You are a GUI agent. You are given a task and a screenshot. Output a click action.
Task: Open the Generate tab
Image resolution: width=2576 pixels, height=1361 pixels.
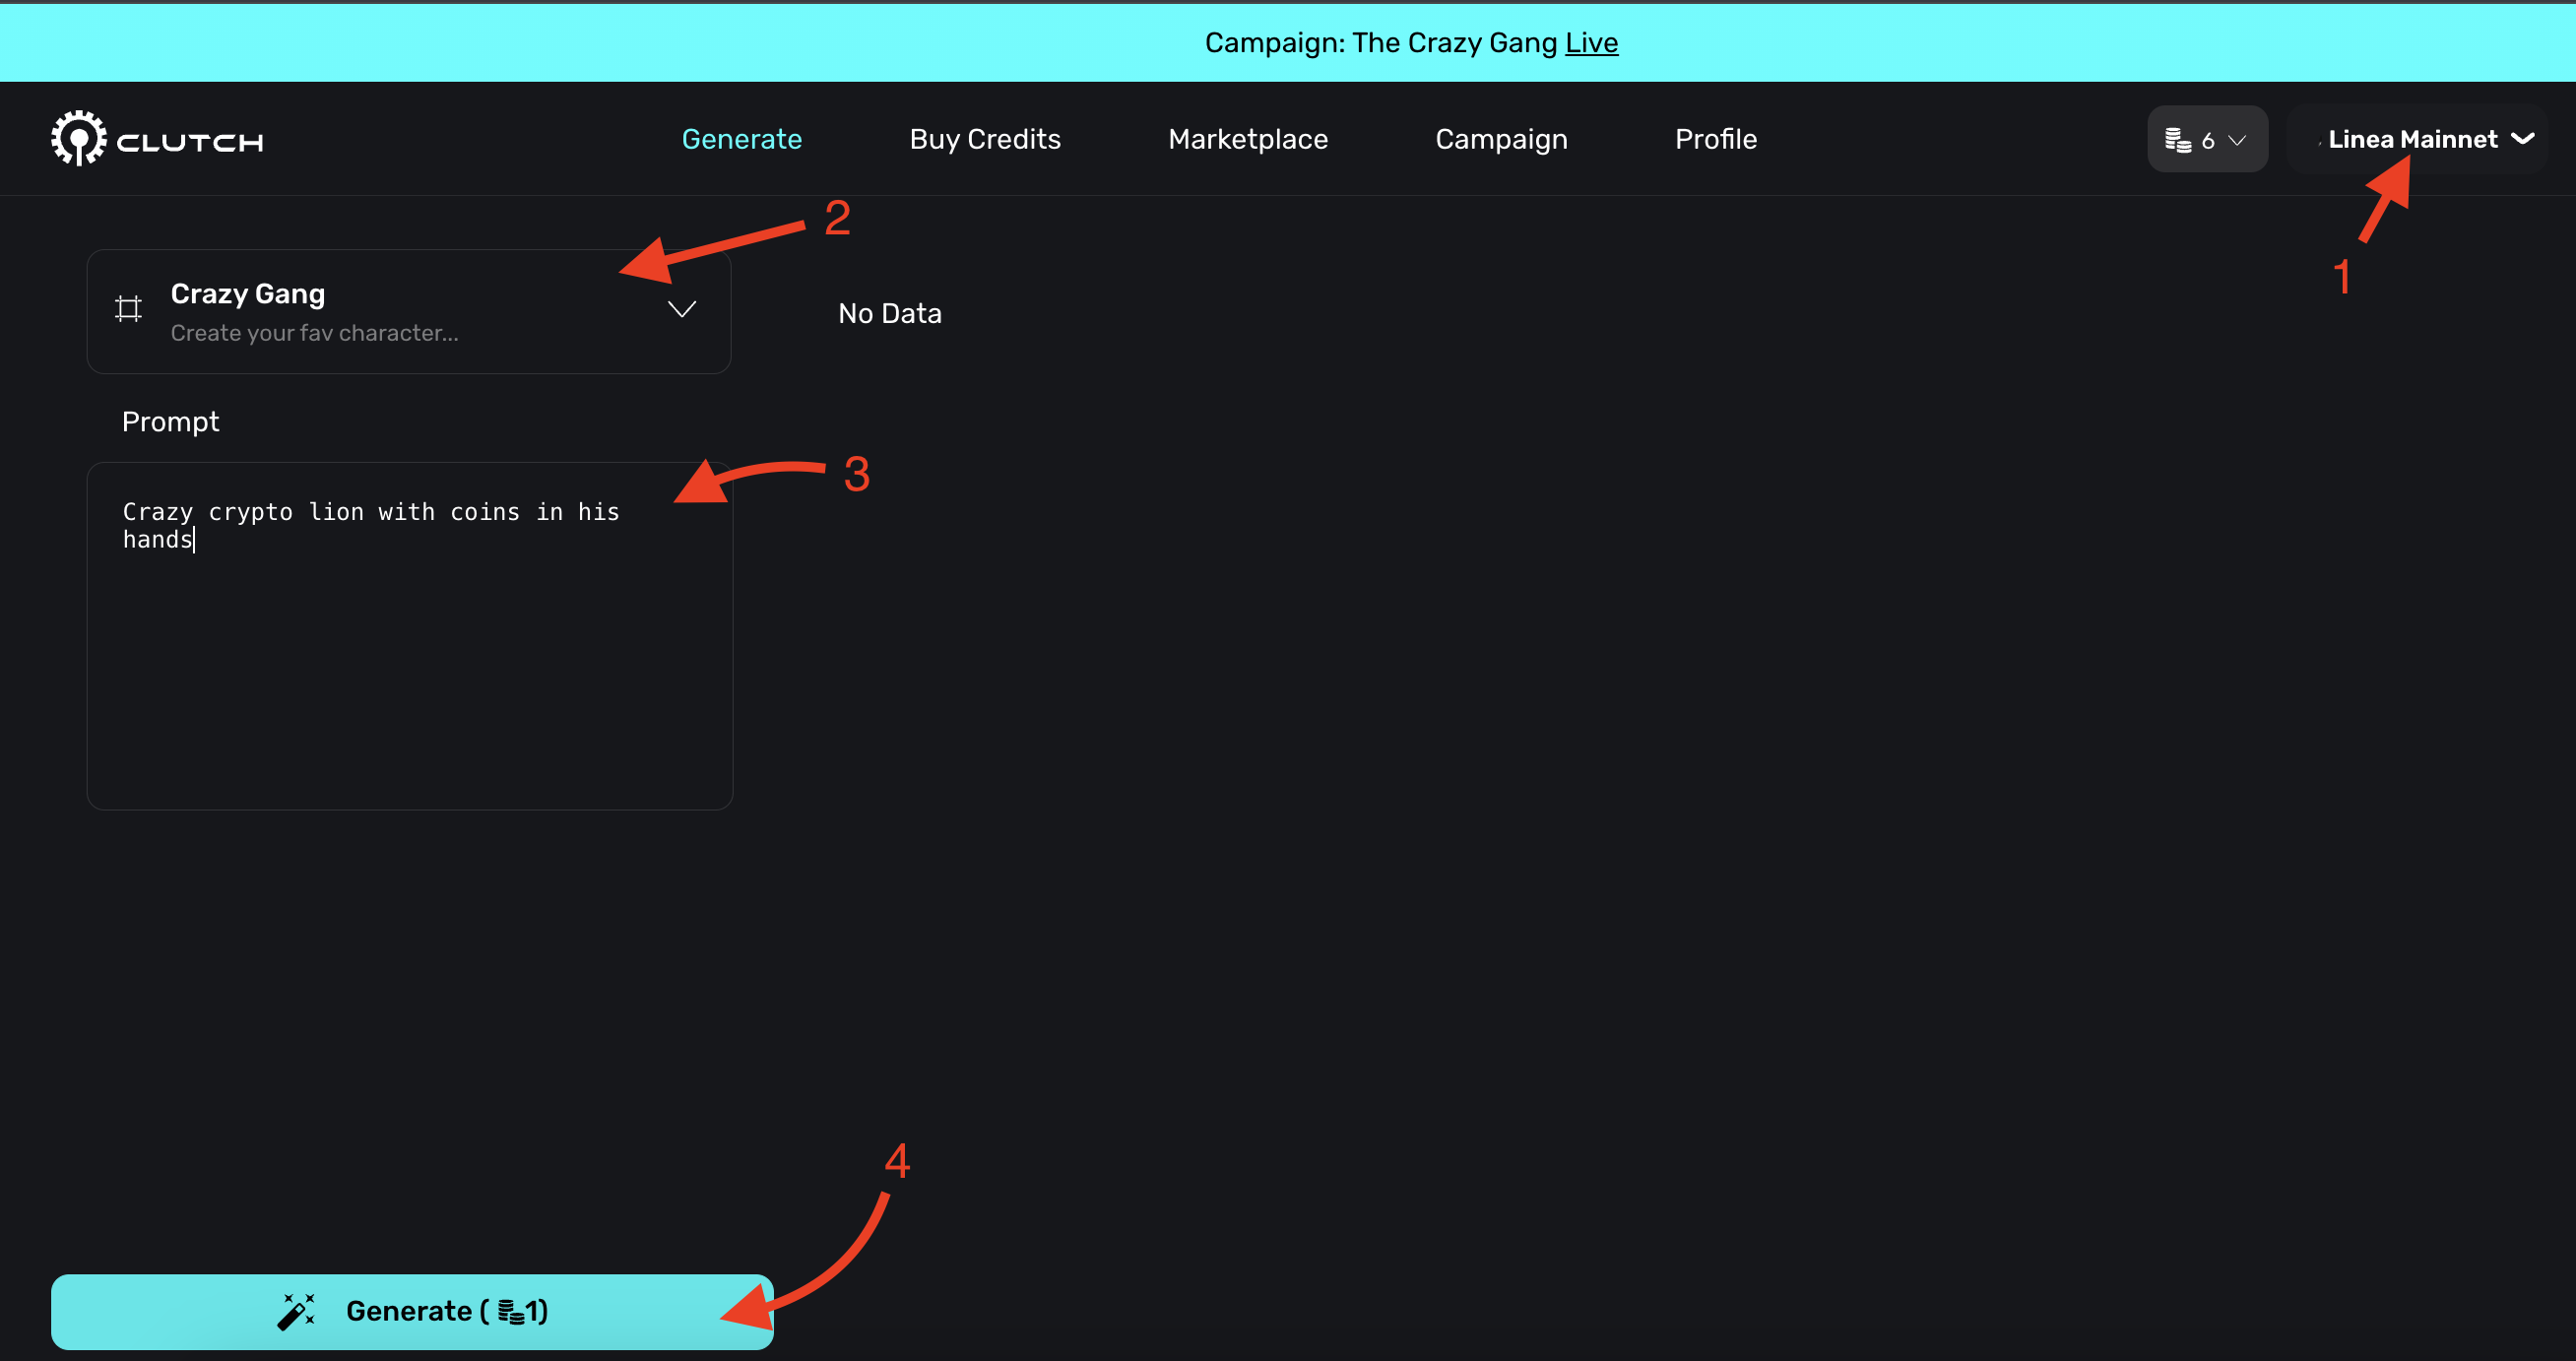(x=741, y=139)
